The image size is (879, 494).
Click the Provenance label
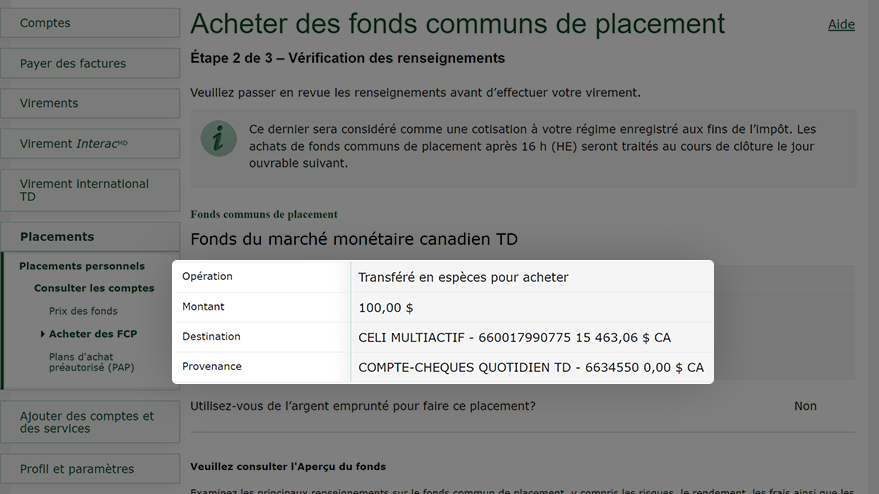click(x=212, y=366)
